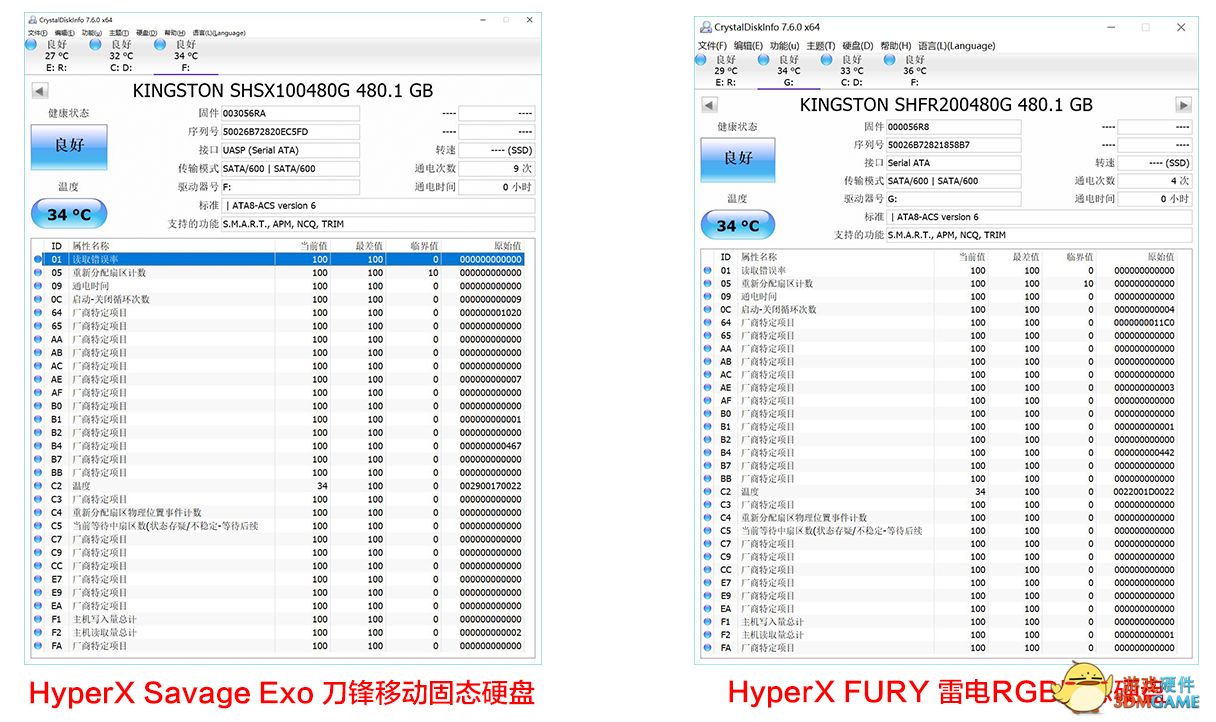Open 主题(T) menu in the SHFR200480G window
This screenshot has height=722, width=1216.
coord(820,46)
